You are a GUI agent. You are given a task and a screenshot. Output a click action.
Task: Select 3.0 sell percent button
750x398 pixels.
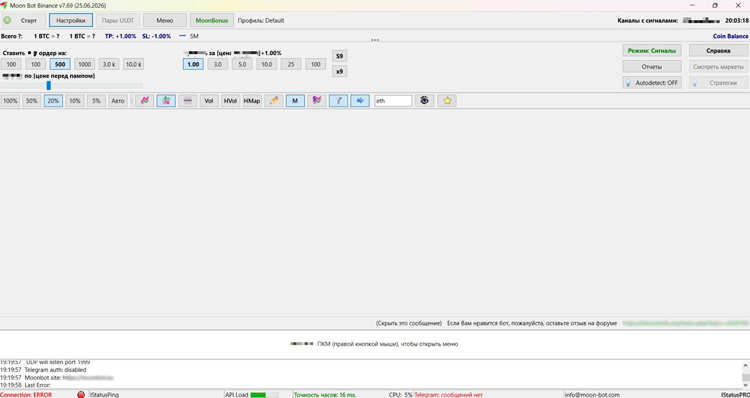pos(218,64)
